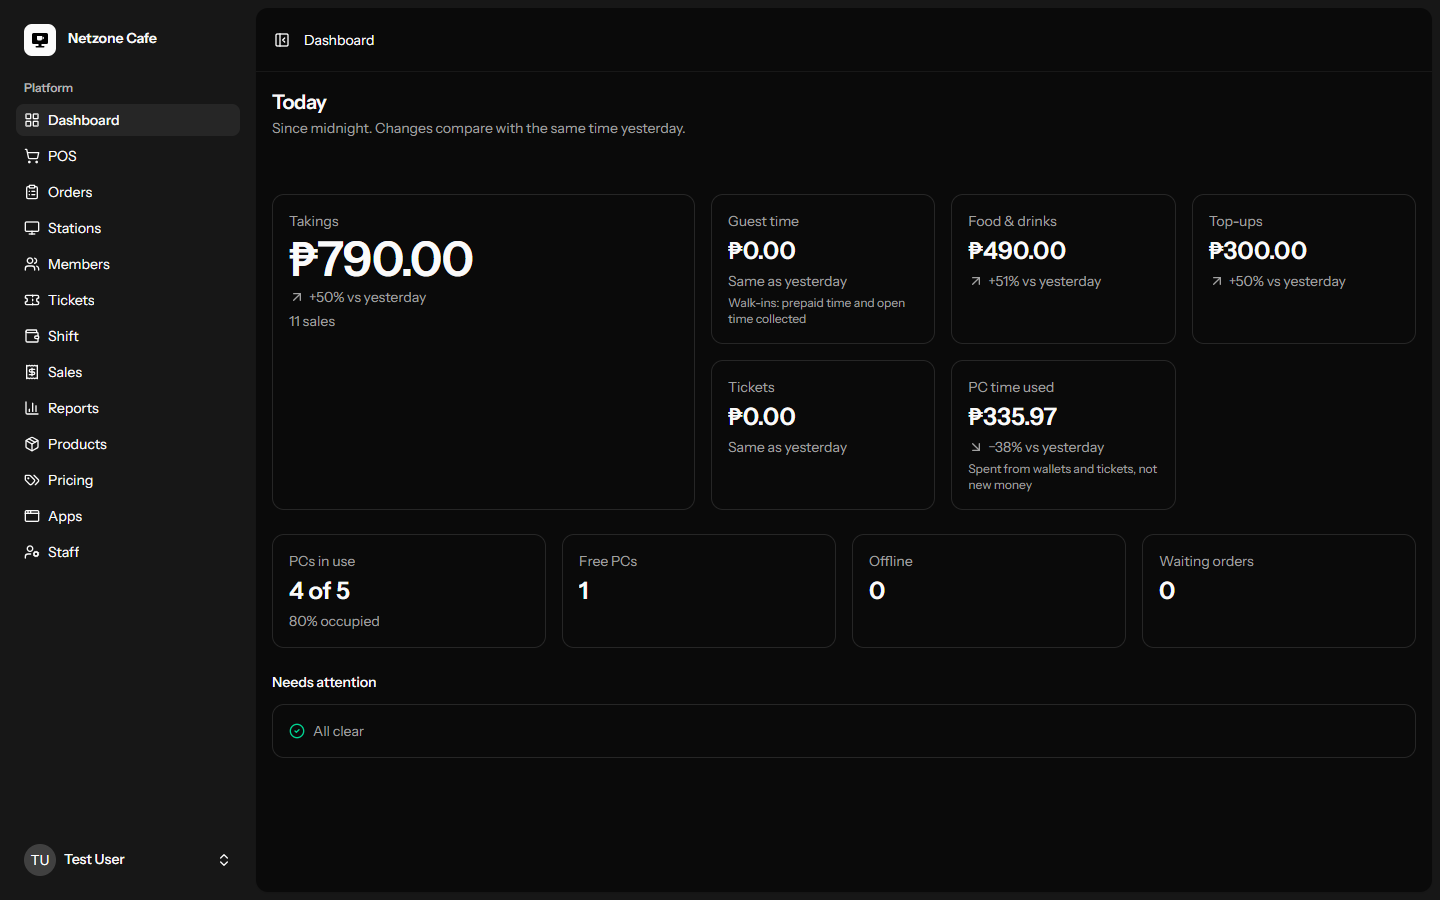Navigate to Stations

(128, 228)
